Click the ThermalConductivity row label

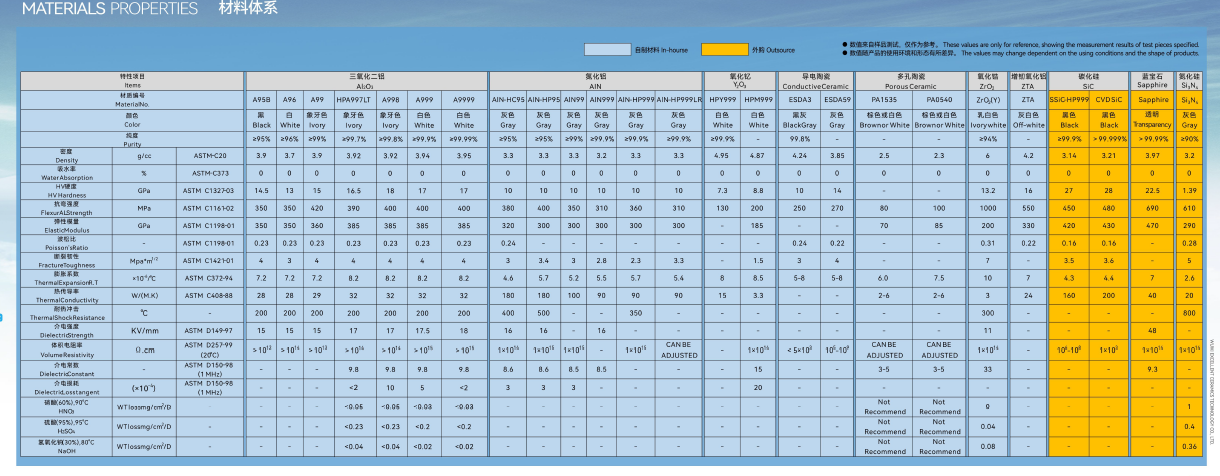pos(66,295)
